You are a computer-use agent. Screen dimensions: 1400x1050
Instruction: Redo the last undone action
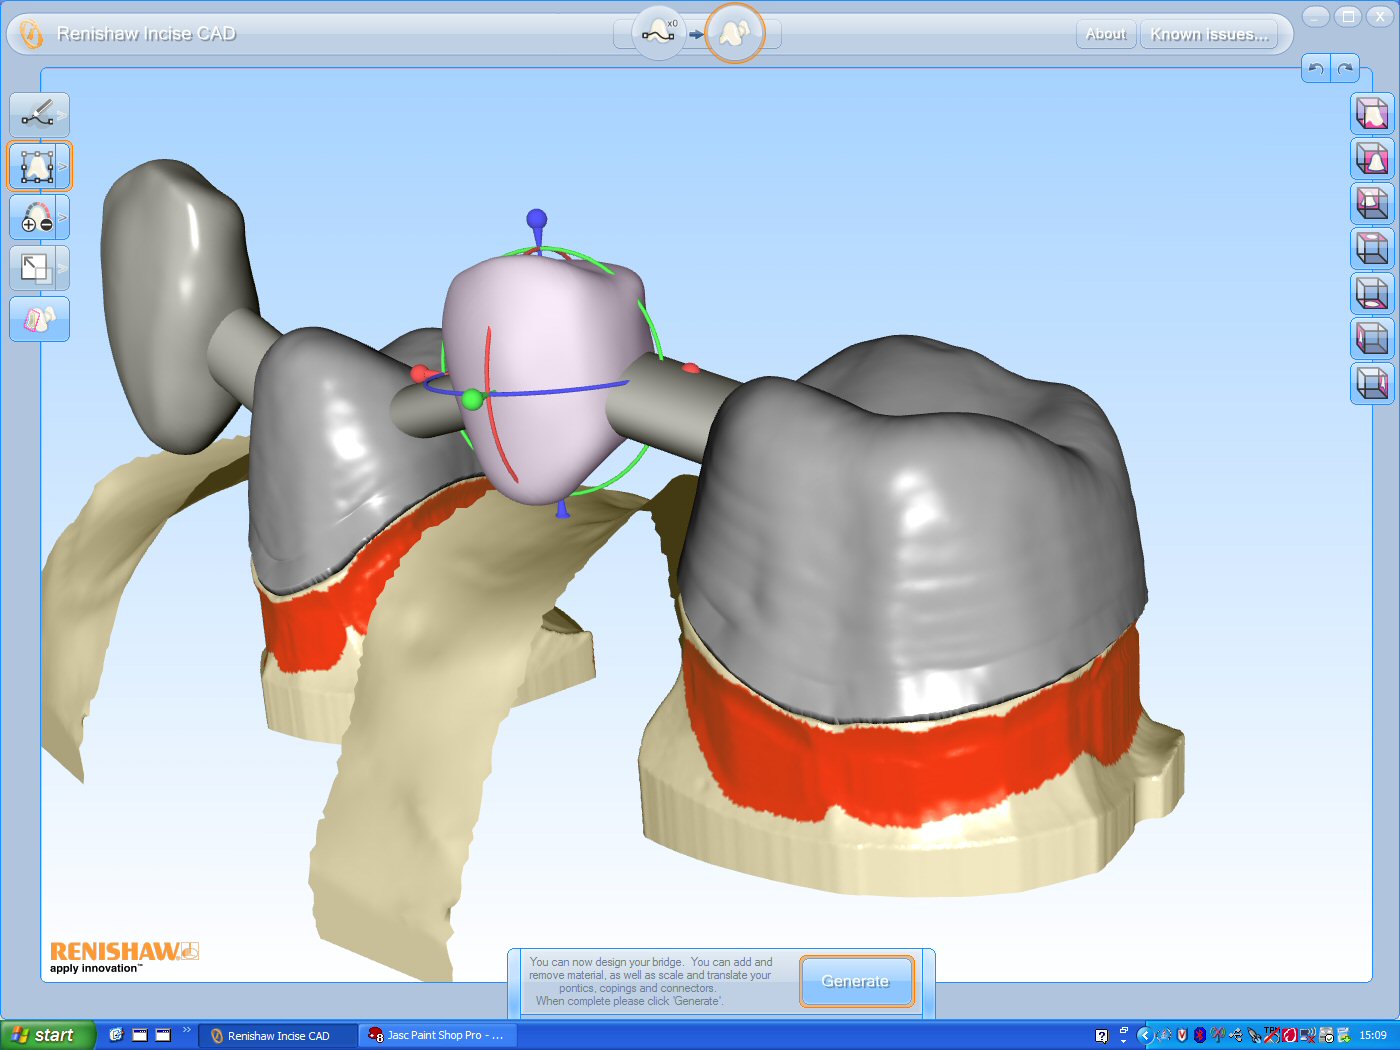[1345, 69]
